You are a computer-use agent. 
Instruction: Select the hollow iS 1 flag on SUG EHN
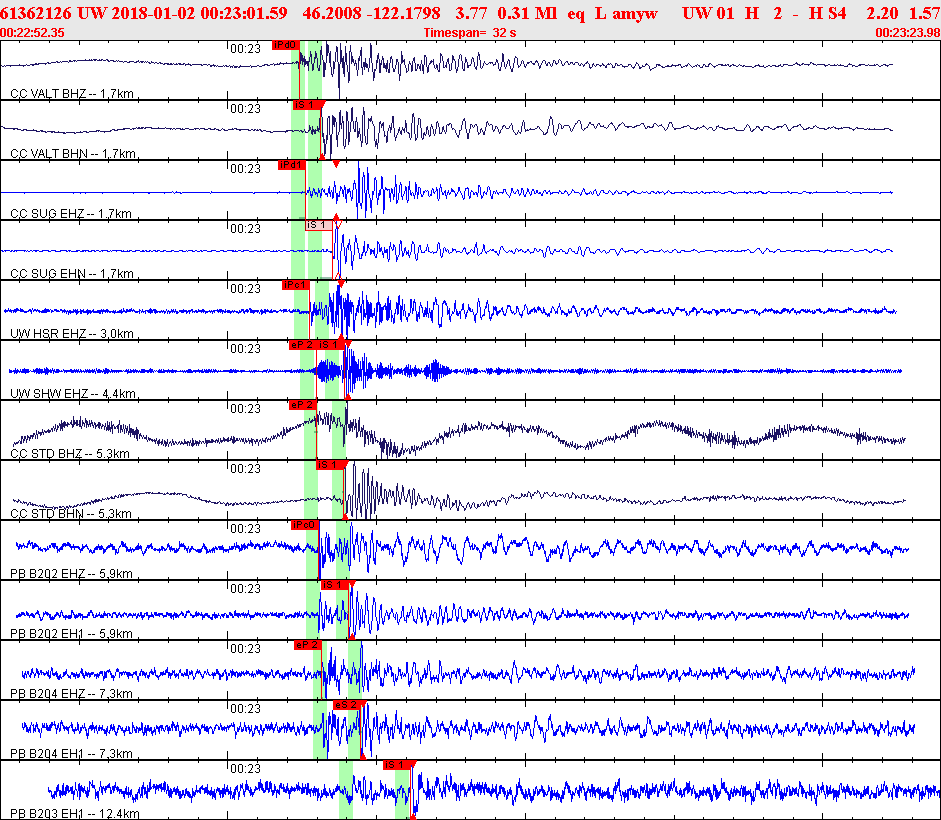[319, 225]
